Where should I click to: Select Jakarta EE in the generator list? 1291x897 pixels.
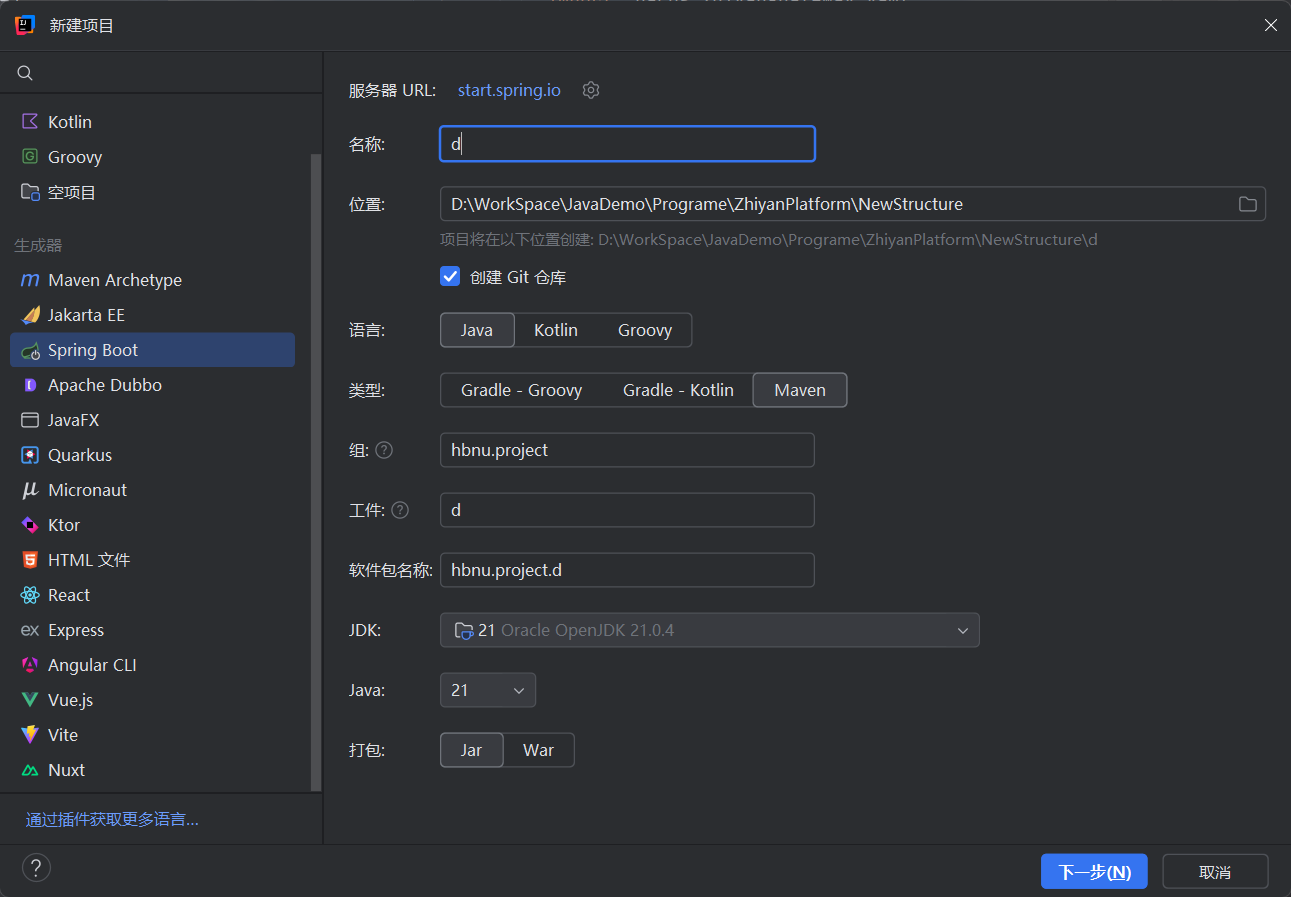coord(86,315)
